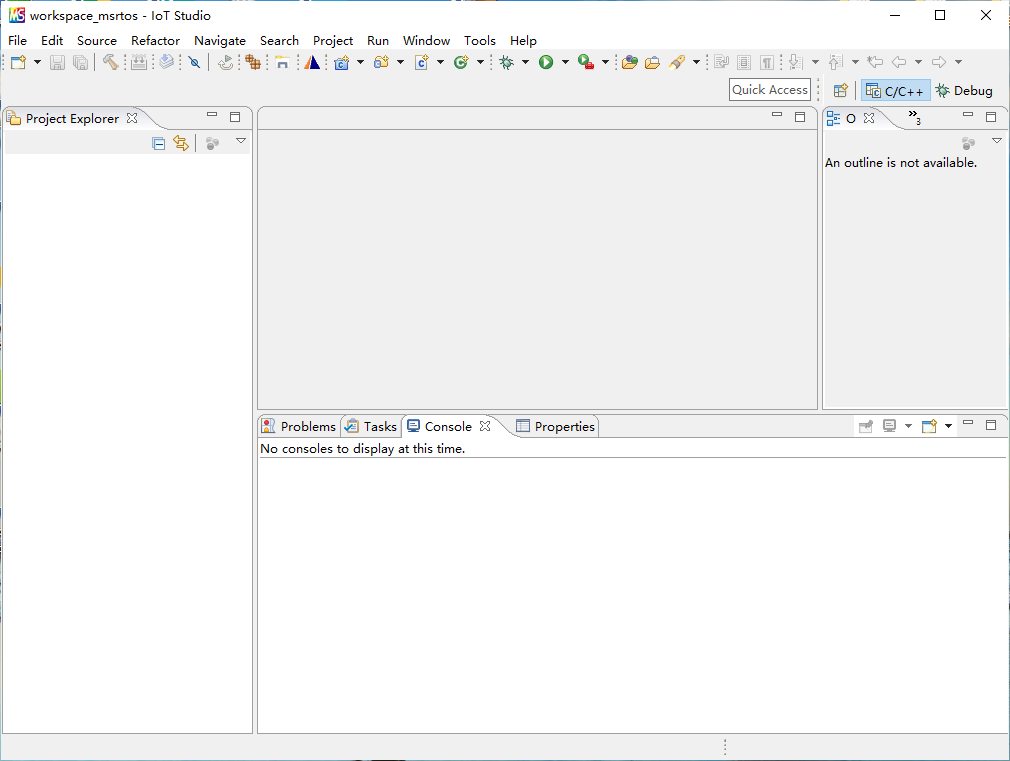Click the Search flashlight icon

pyautogui.click(x=677, y=62)
